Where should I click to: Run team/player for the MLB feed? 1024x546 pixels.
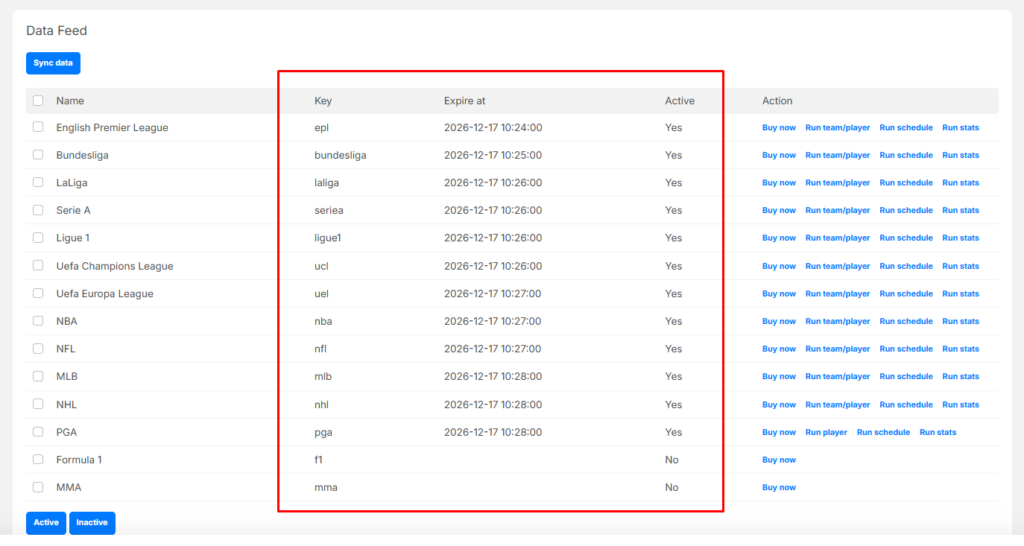coord(838,377)
